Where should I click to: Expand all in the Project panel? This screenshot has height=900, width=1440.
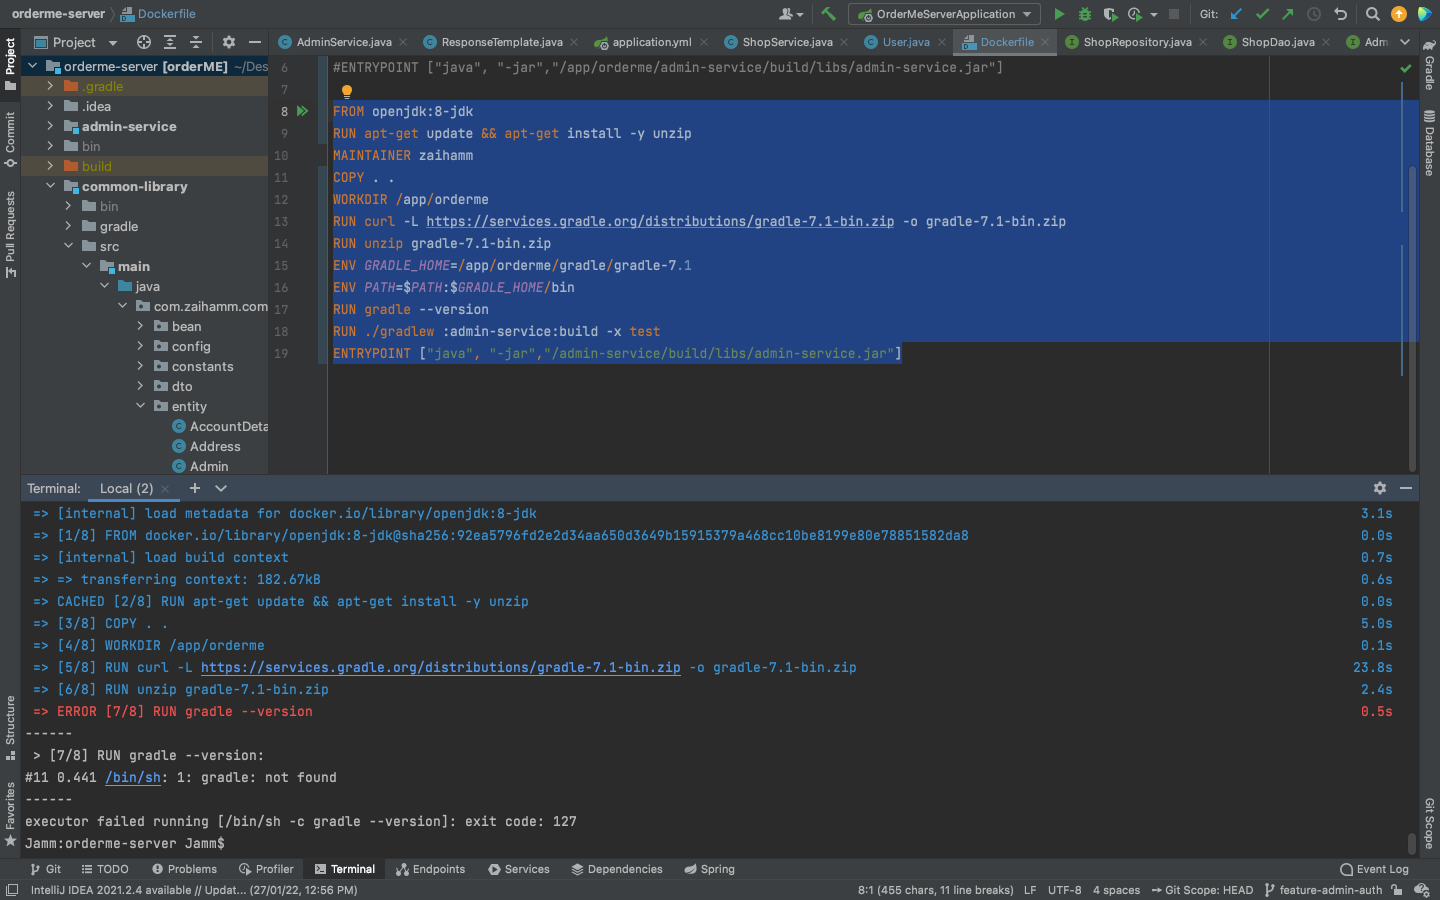click(170, 42)
